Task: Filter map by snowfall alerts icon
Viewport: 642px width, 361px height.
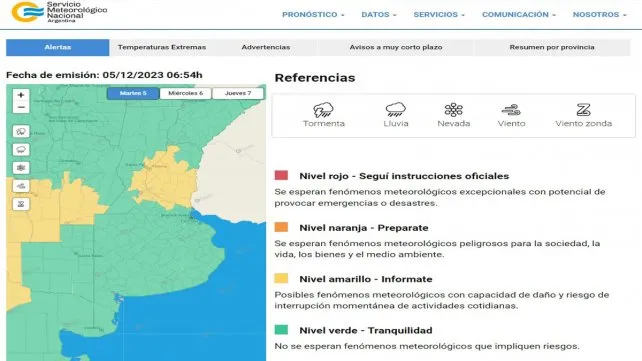Action: pyautogui.click(x=21, y=168)
